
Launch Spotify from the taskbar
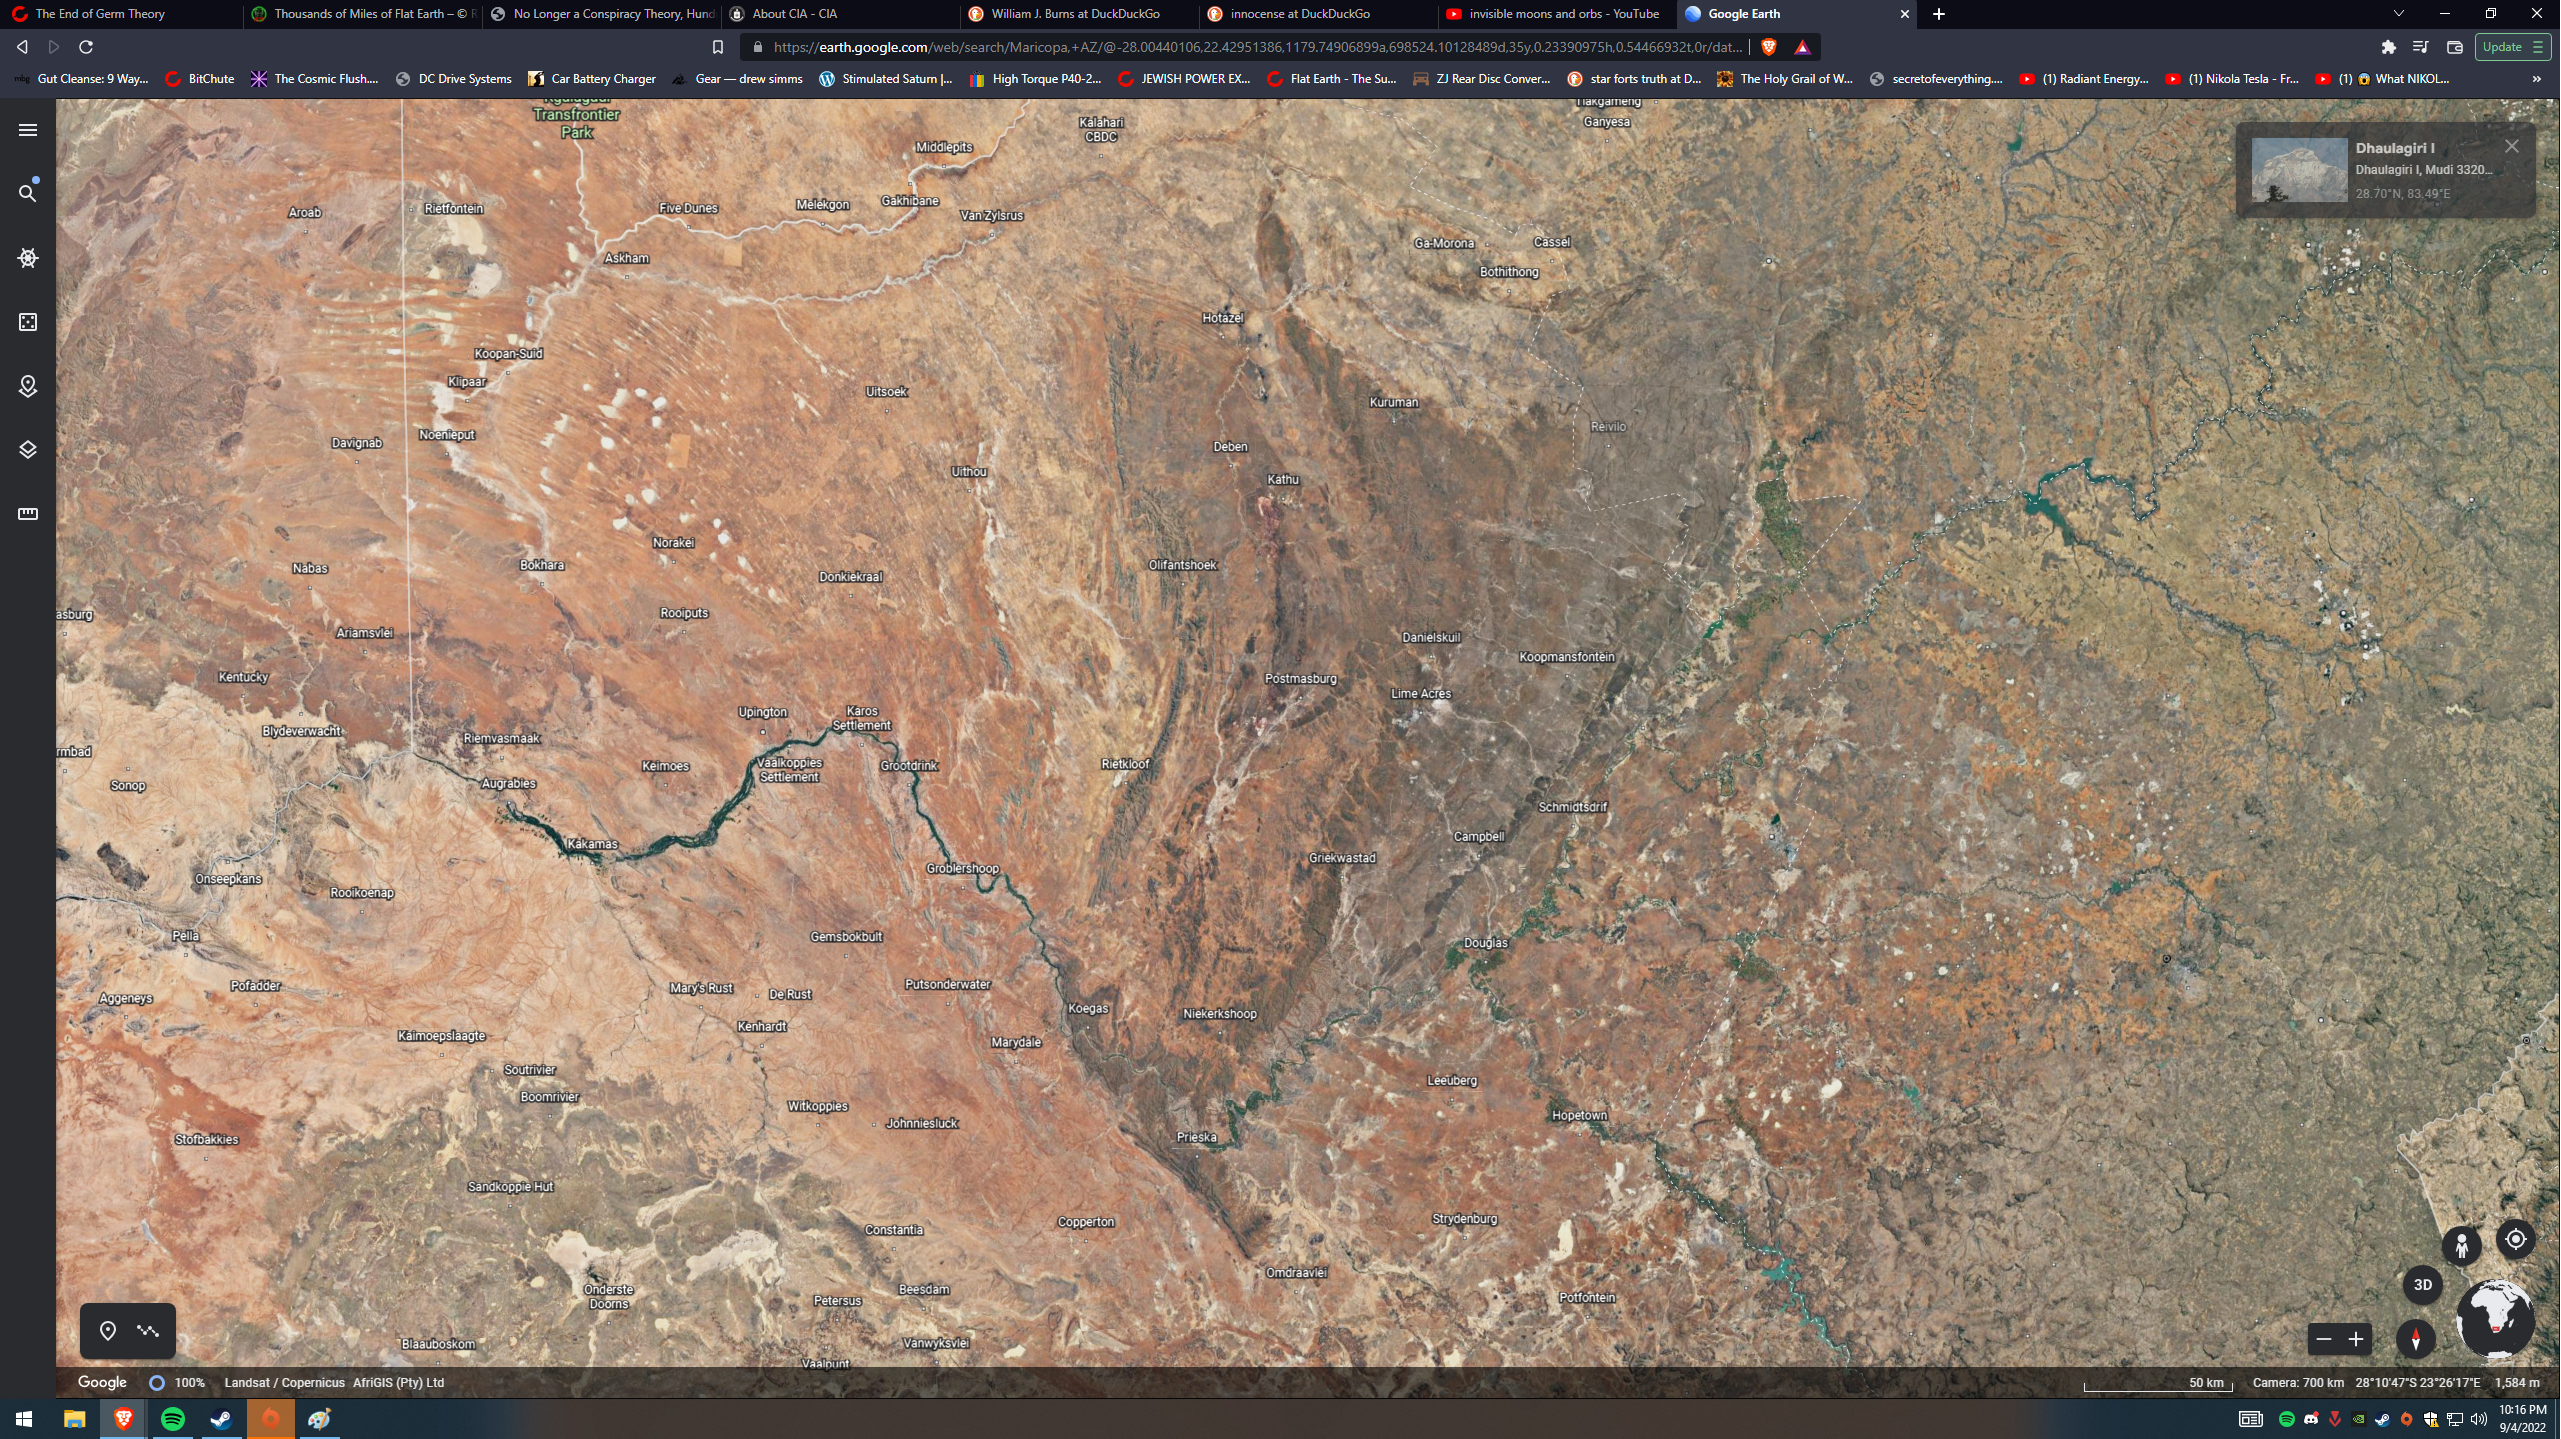click(x=172, y=1418)
